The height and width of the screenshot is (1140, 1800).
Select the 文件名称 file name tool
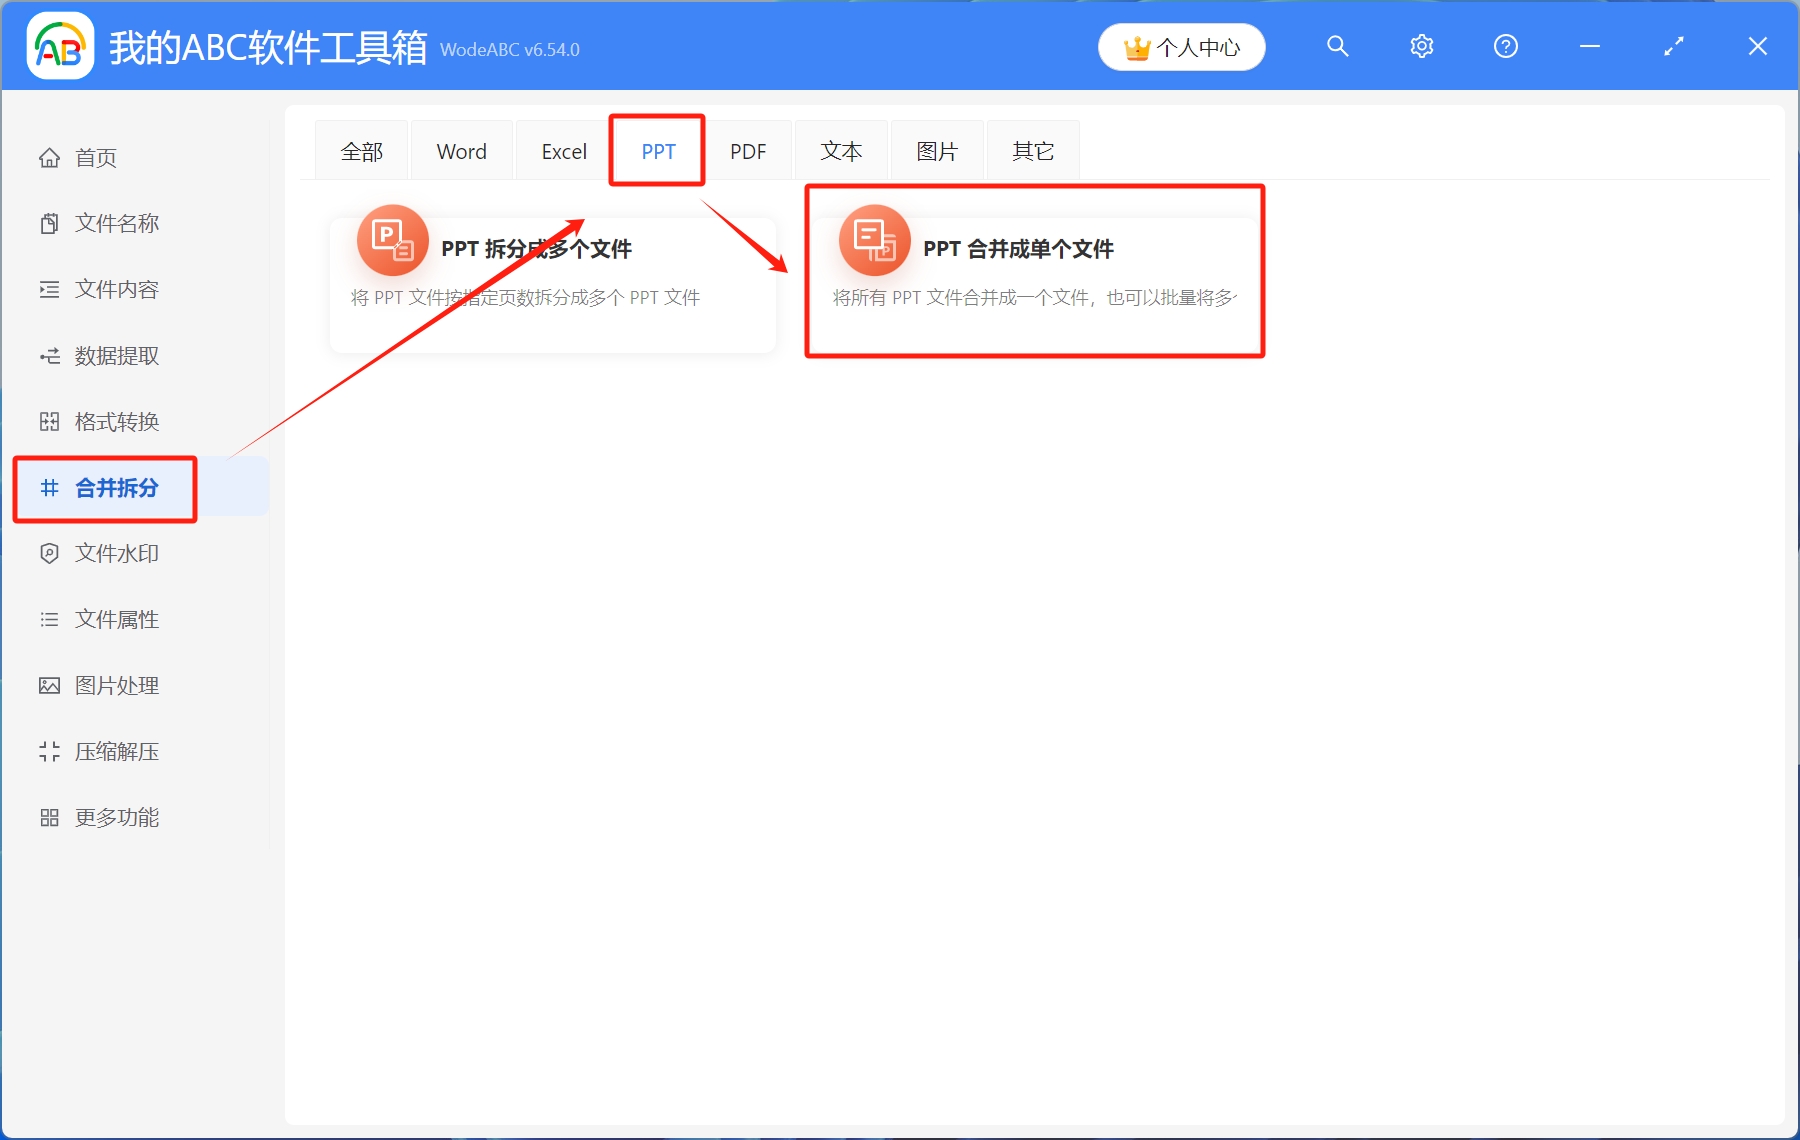117,223
